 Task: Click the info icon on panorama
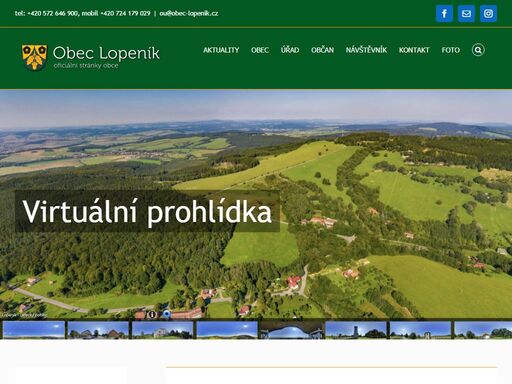click(x=152, y=314)
